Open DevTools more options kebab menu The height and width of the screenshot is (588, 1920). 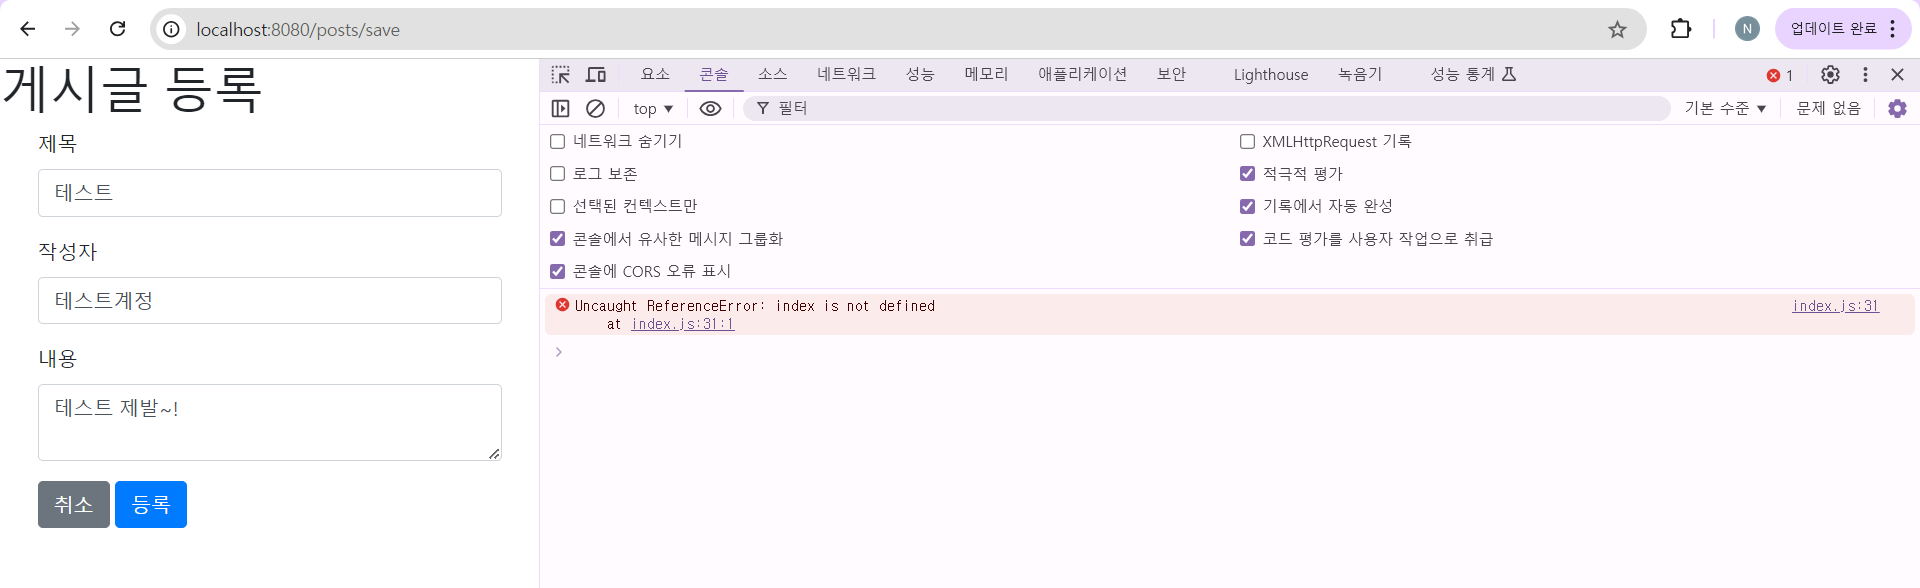[1865, 75]
